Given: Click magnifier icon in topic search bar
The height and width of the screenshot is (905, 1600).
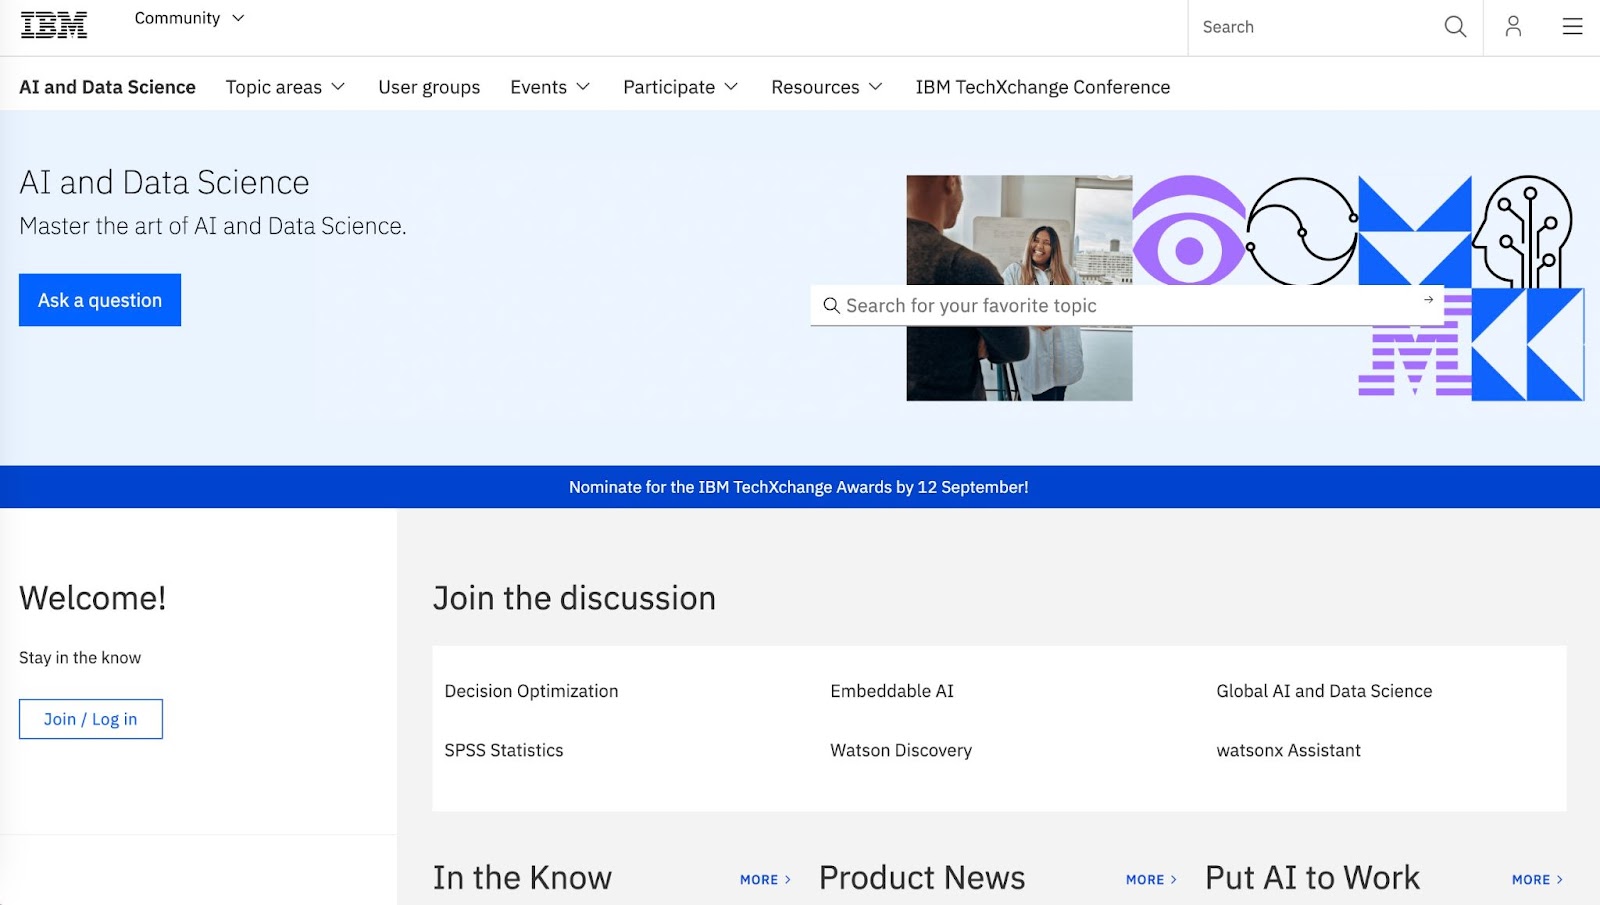Looking at the screenshot, I should click(x=831, y=305).
